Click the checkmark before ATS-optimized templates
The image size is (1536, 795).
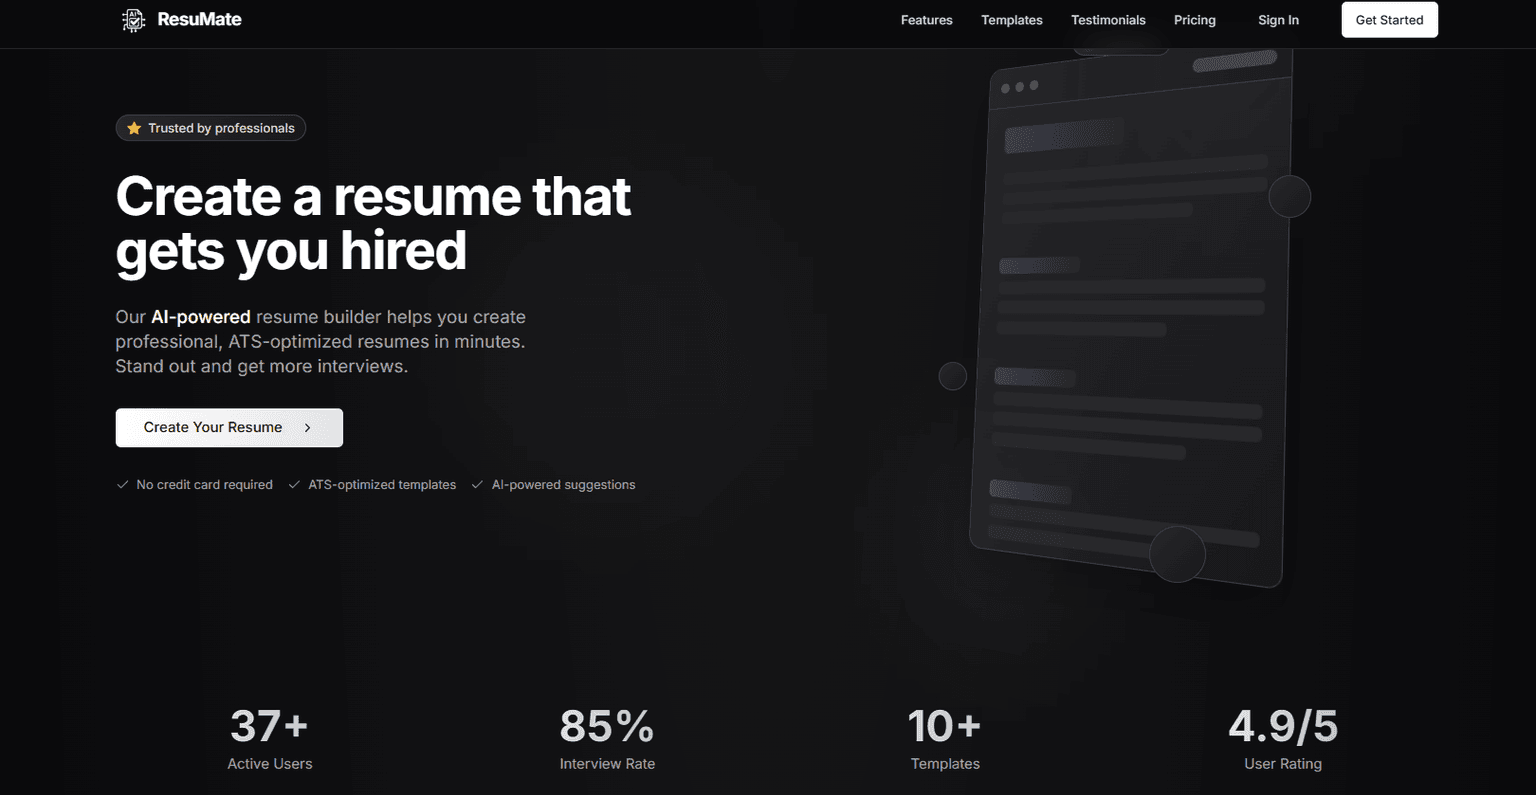click(294, 485)
